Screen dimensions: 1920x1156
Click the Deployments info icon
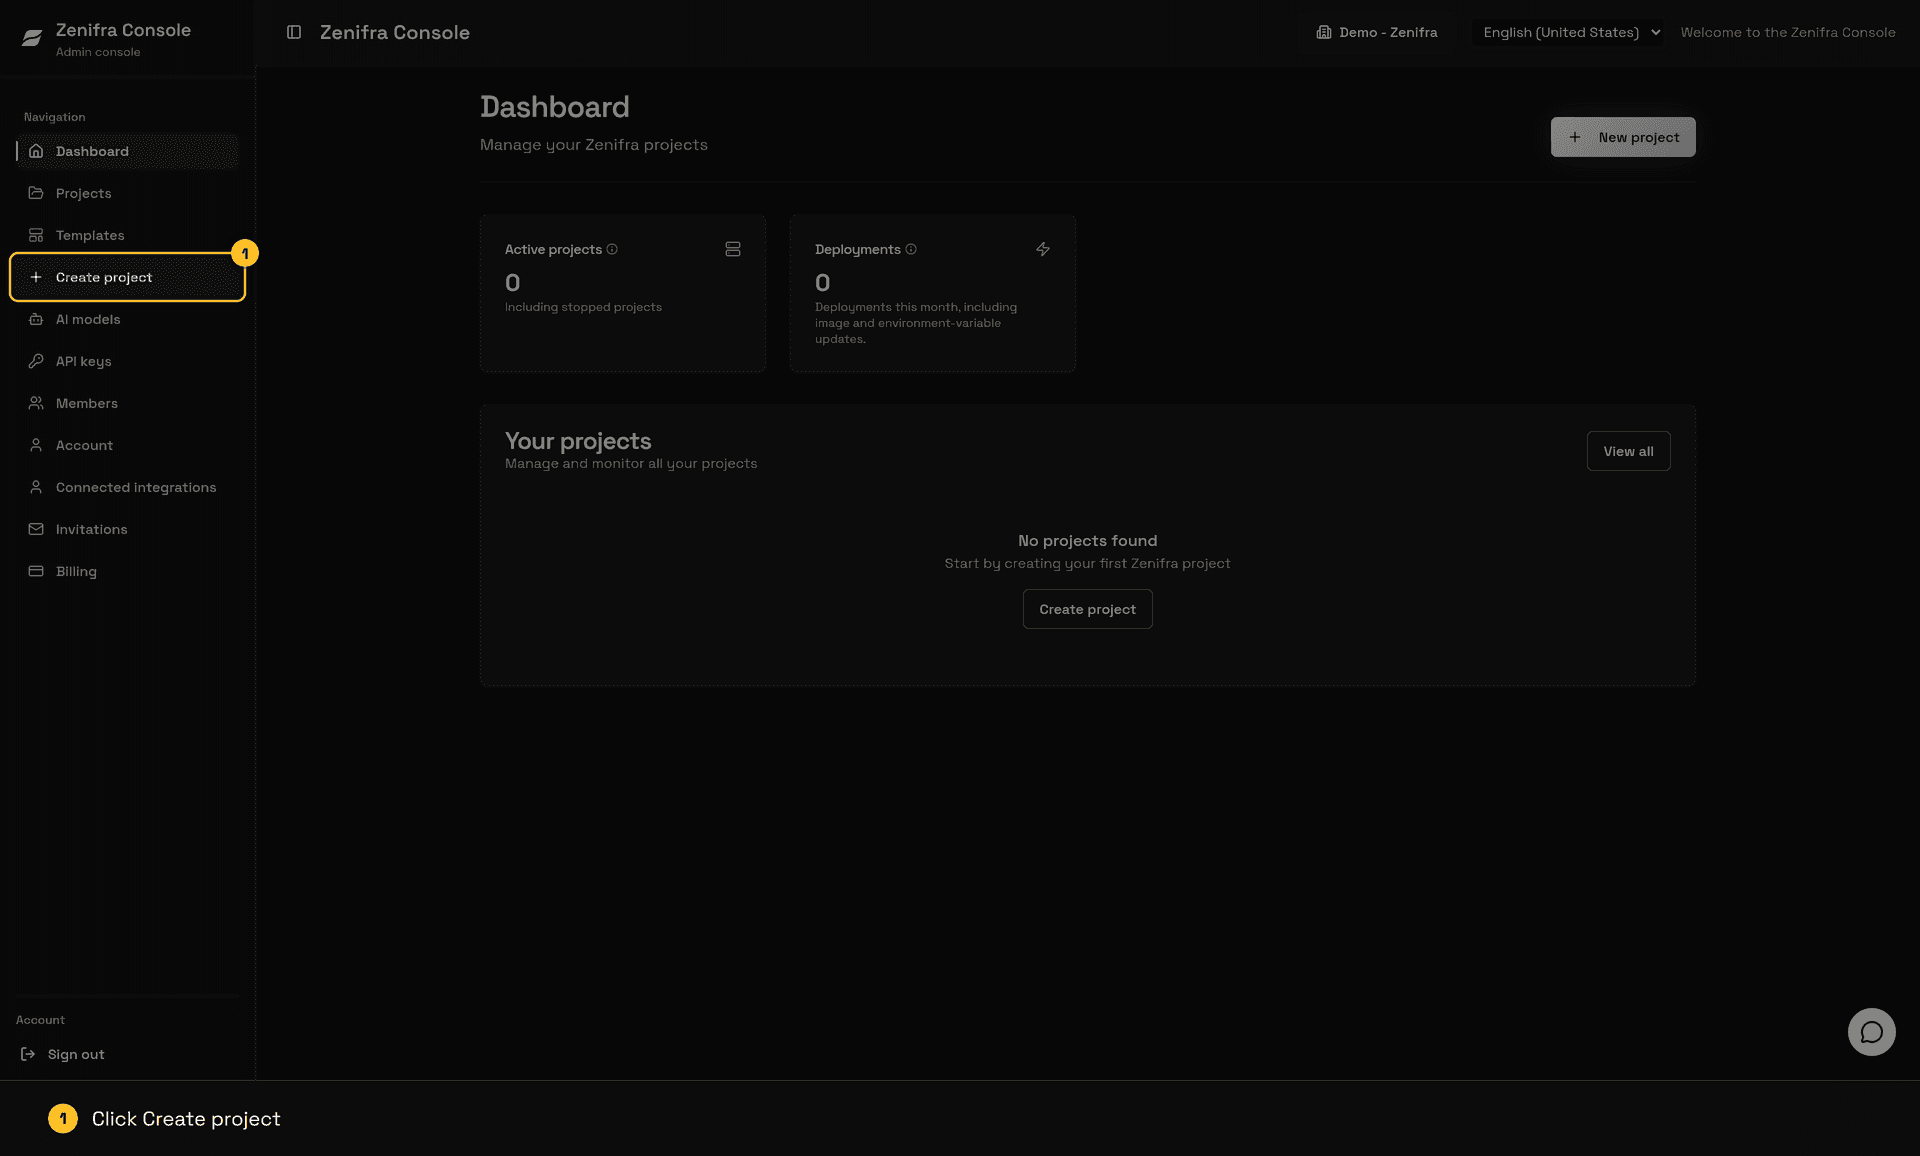click(x=911, y=249)
